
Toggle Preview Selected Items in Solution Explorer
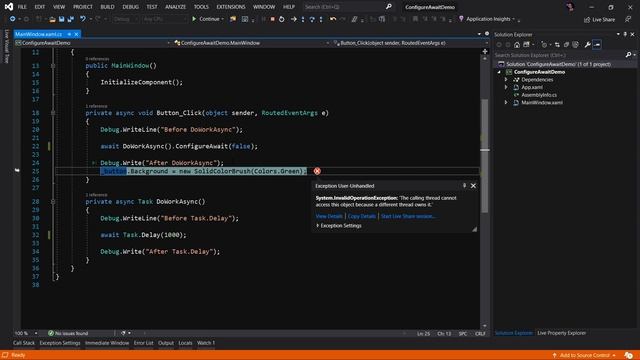tap(597, 45)
